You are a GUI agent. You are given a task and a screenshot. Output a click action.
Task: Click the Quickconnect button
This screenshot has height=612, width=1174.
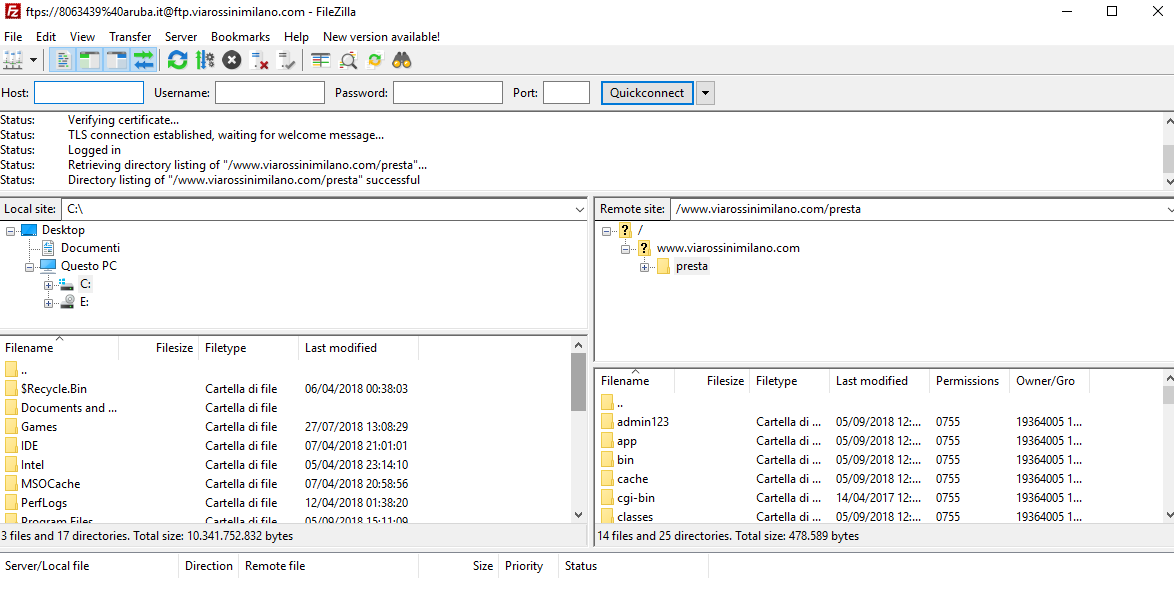coord(647,93)
